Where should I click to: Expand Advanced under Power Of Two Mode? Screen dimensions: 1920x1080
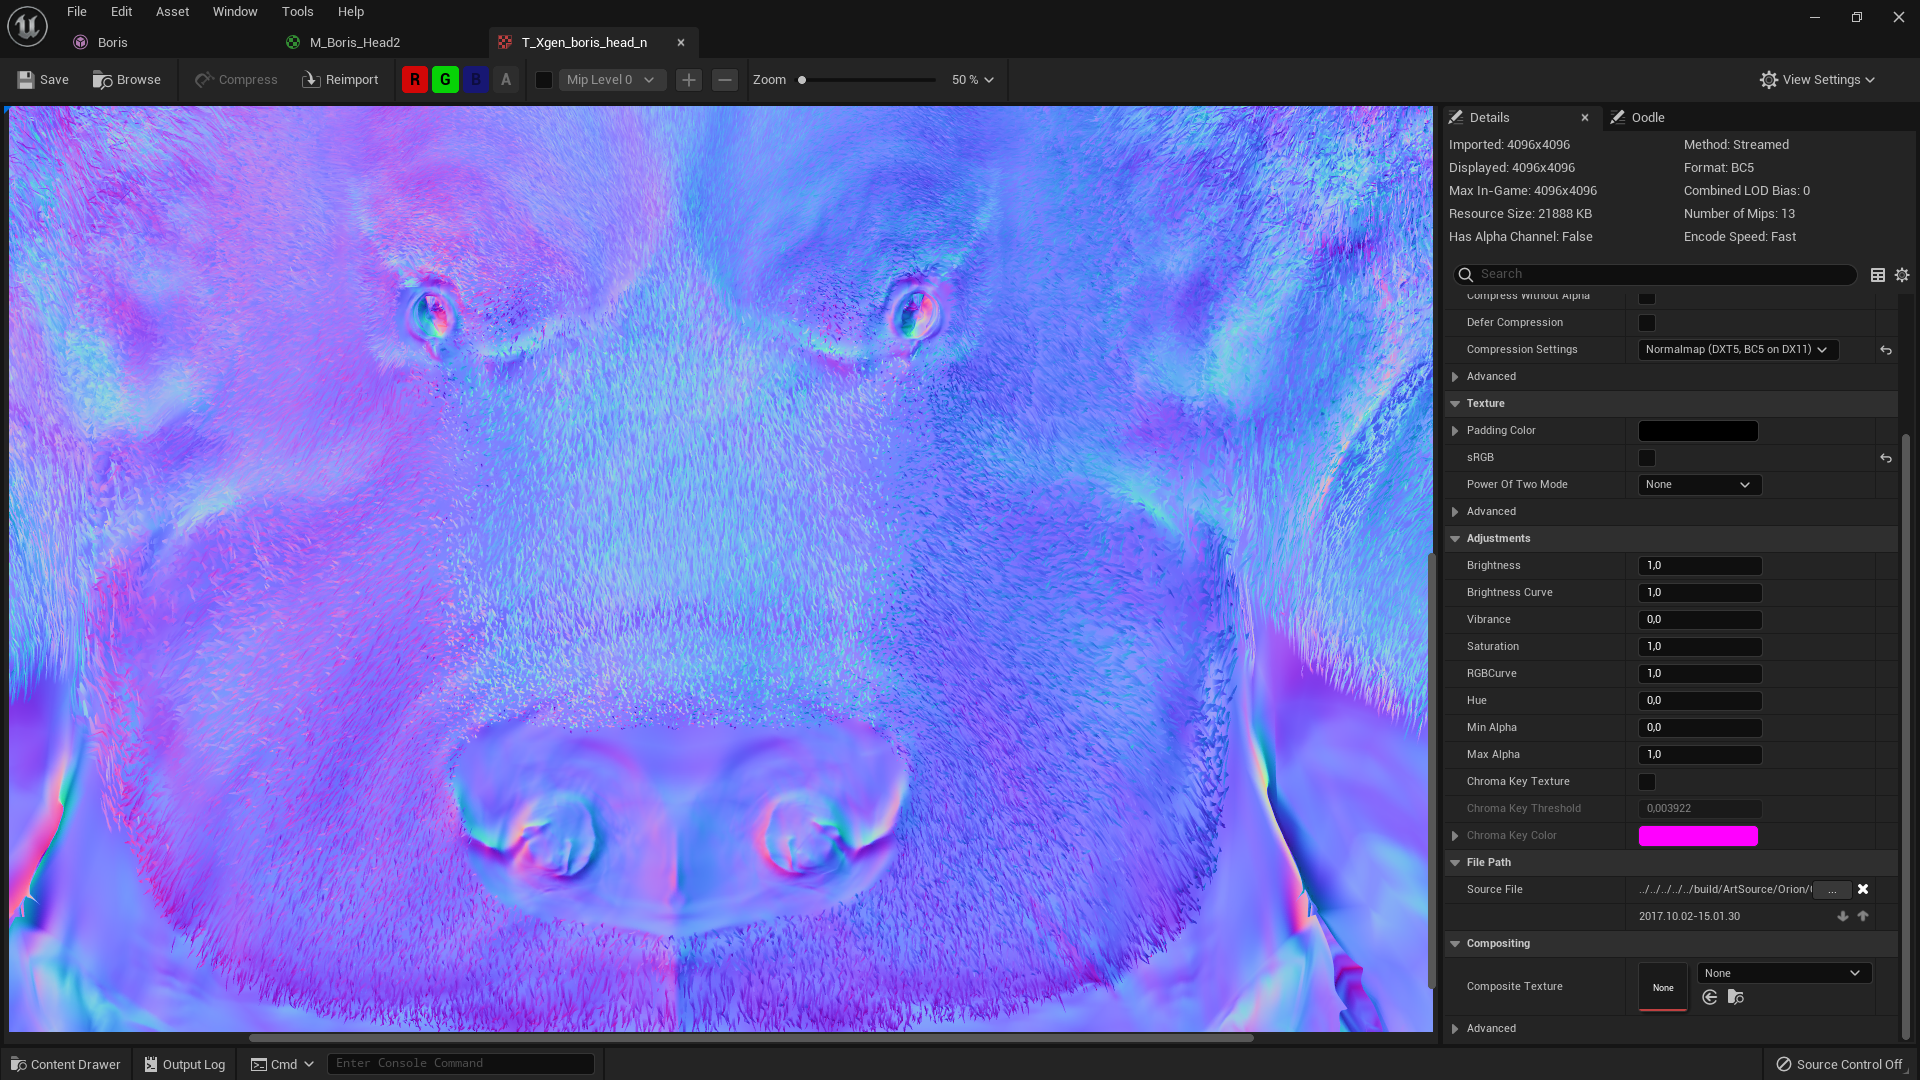tap(1455, 512)
